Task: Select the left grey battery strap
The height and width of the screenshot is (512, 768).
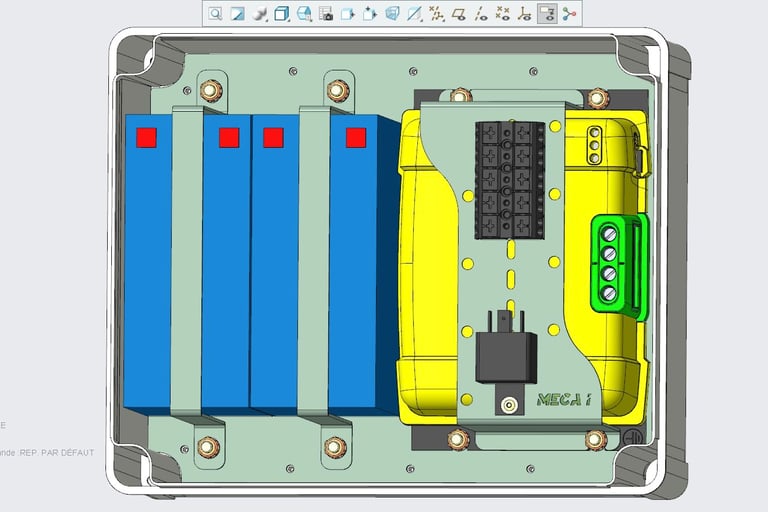Action: point(187,262)
